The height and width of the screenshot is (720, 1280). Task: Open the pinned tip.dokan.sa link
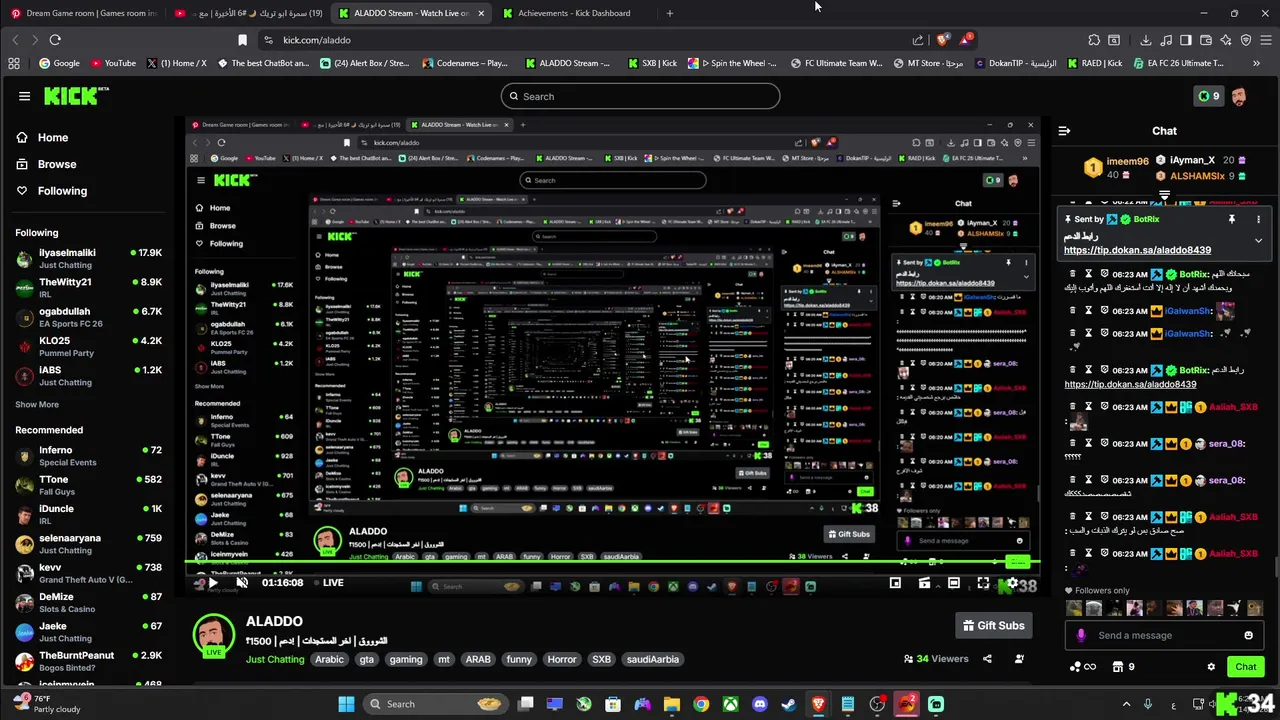pos(1137,250)
